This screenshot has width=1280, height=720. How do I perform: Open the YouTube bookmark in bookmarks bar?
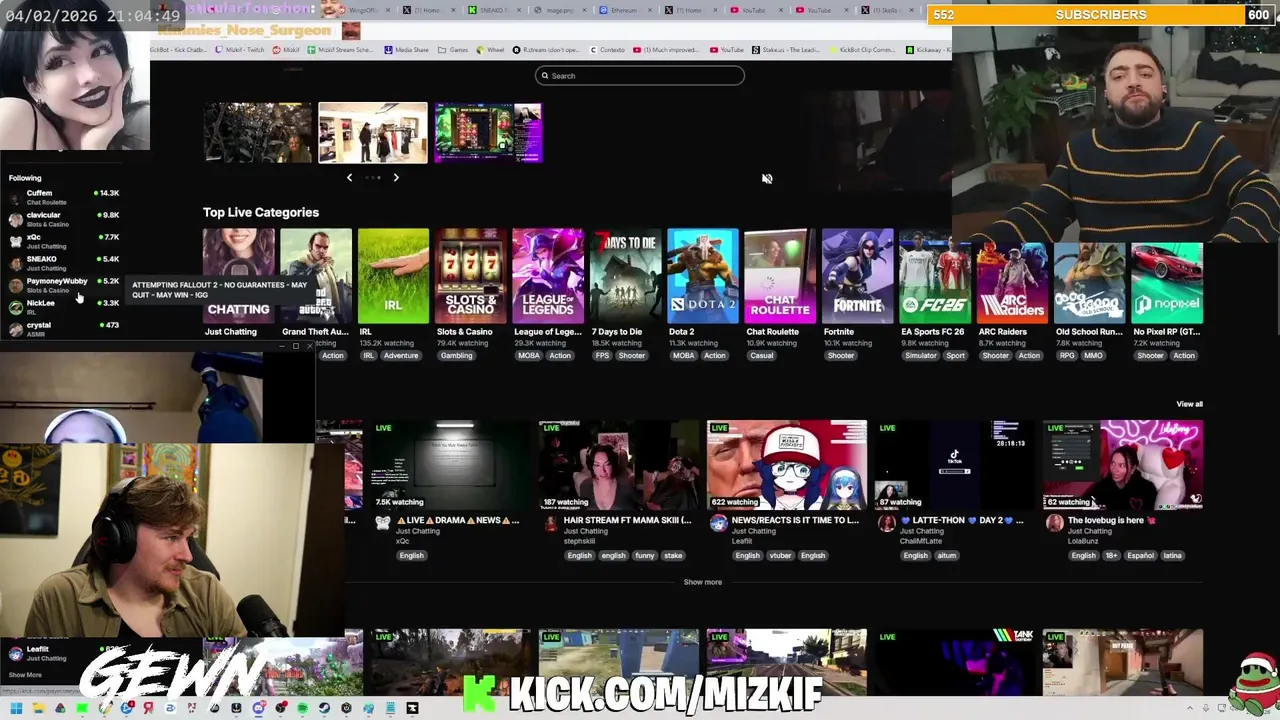[727, 50]
